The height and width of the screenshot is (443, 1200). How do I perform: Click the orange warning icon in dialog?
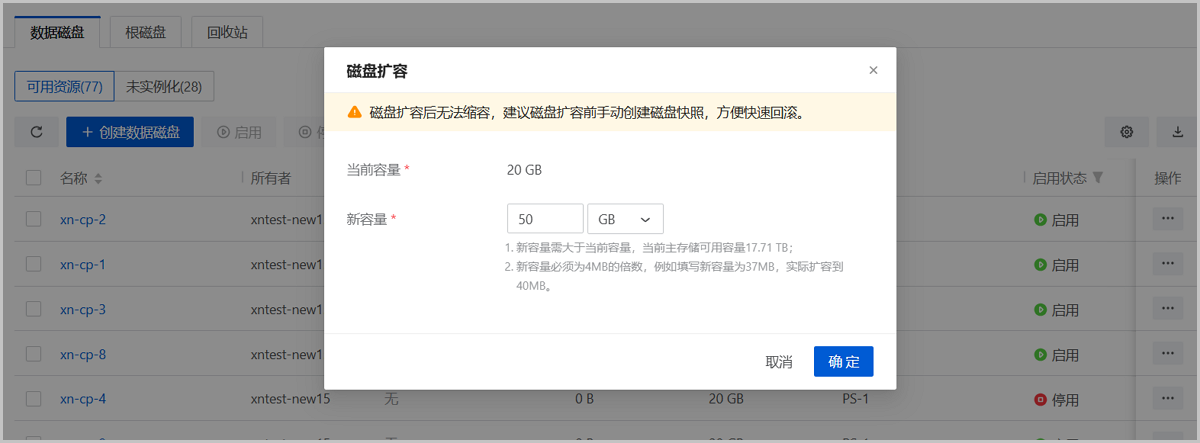click(354, 112)
